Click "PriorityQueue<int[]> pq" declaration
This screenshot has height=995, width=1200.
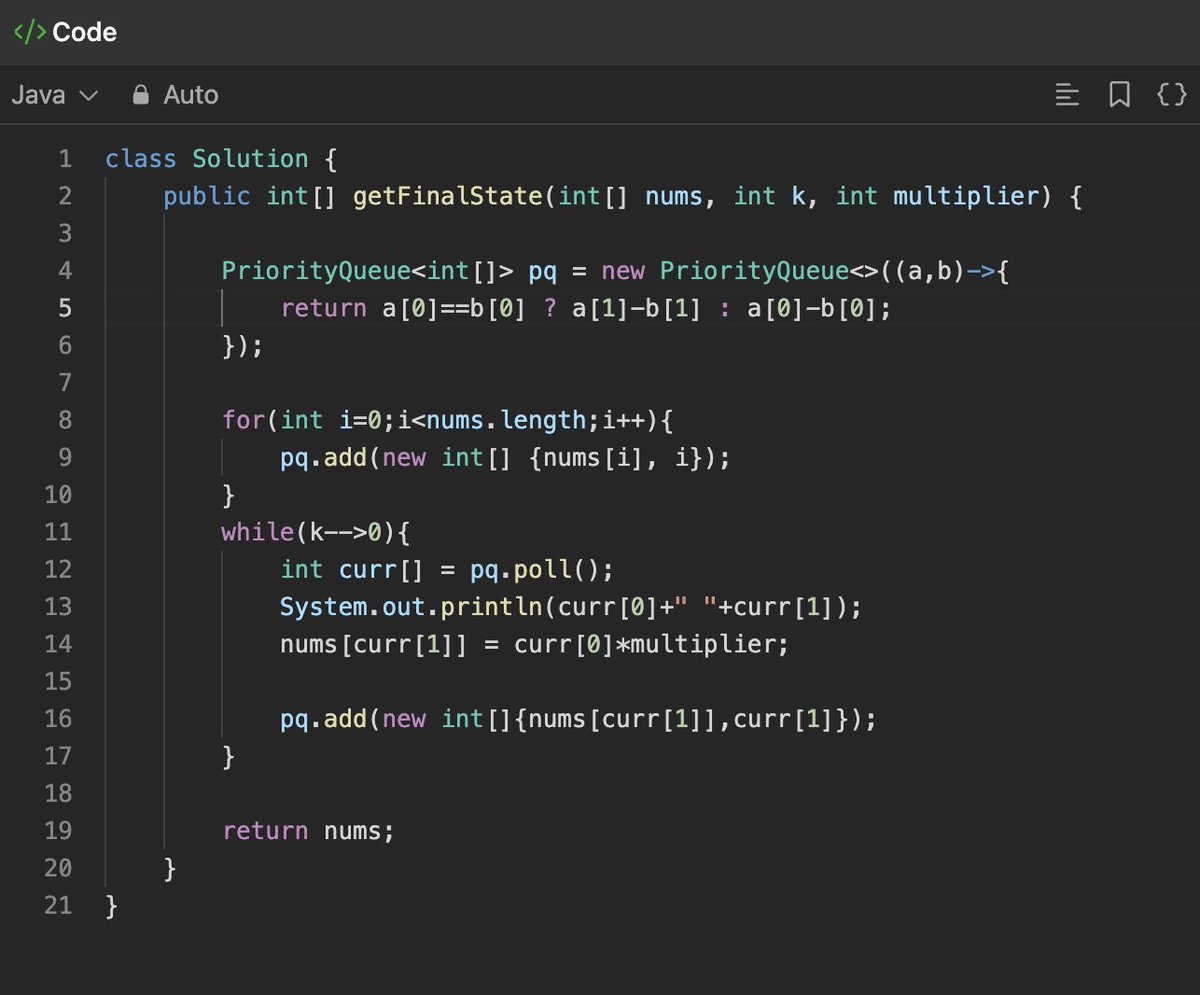388,271
